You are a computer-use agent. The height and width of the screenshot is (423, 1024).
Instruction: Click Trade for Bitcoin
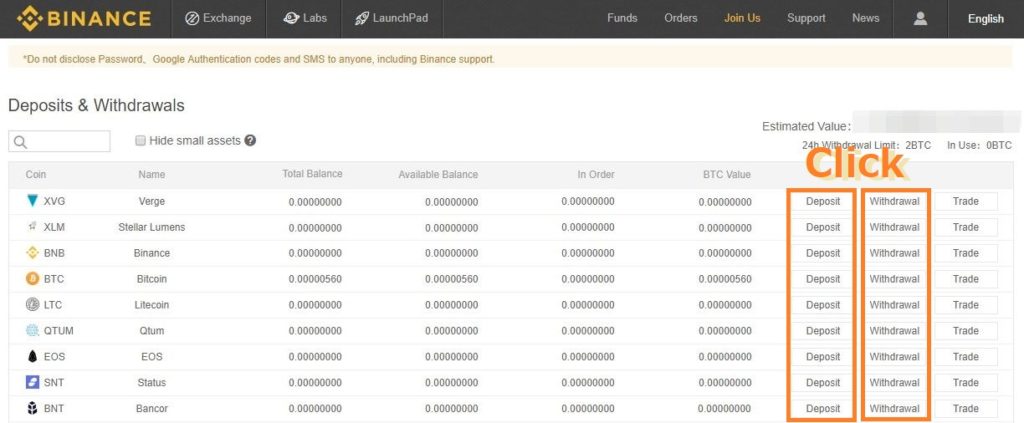click(965, 279)
